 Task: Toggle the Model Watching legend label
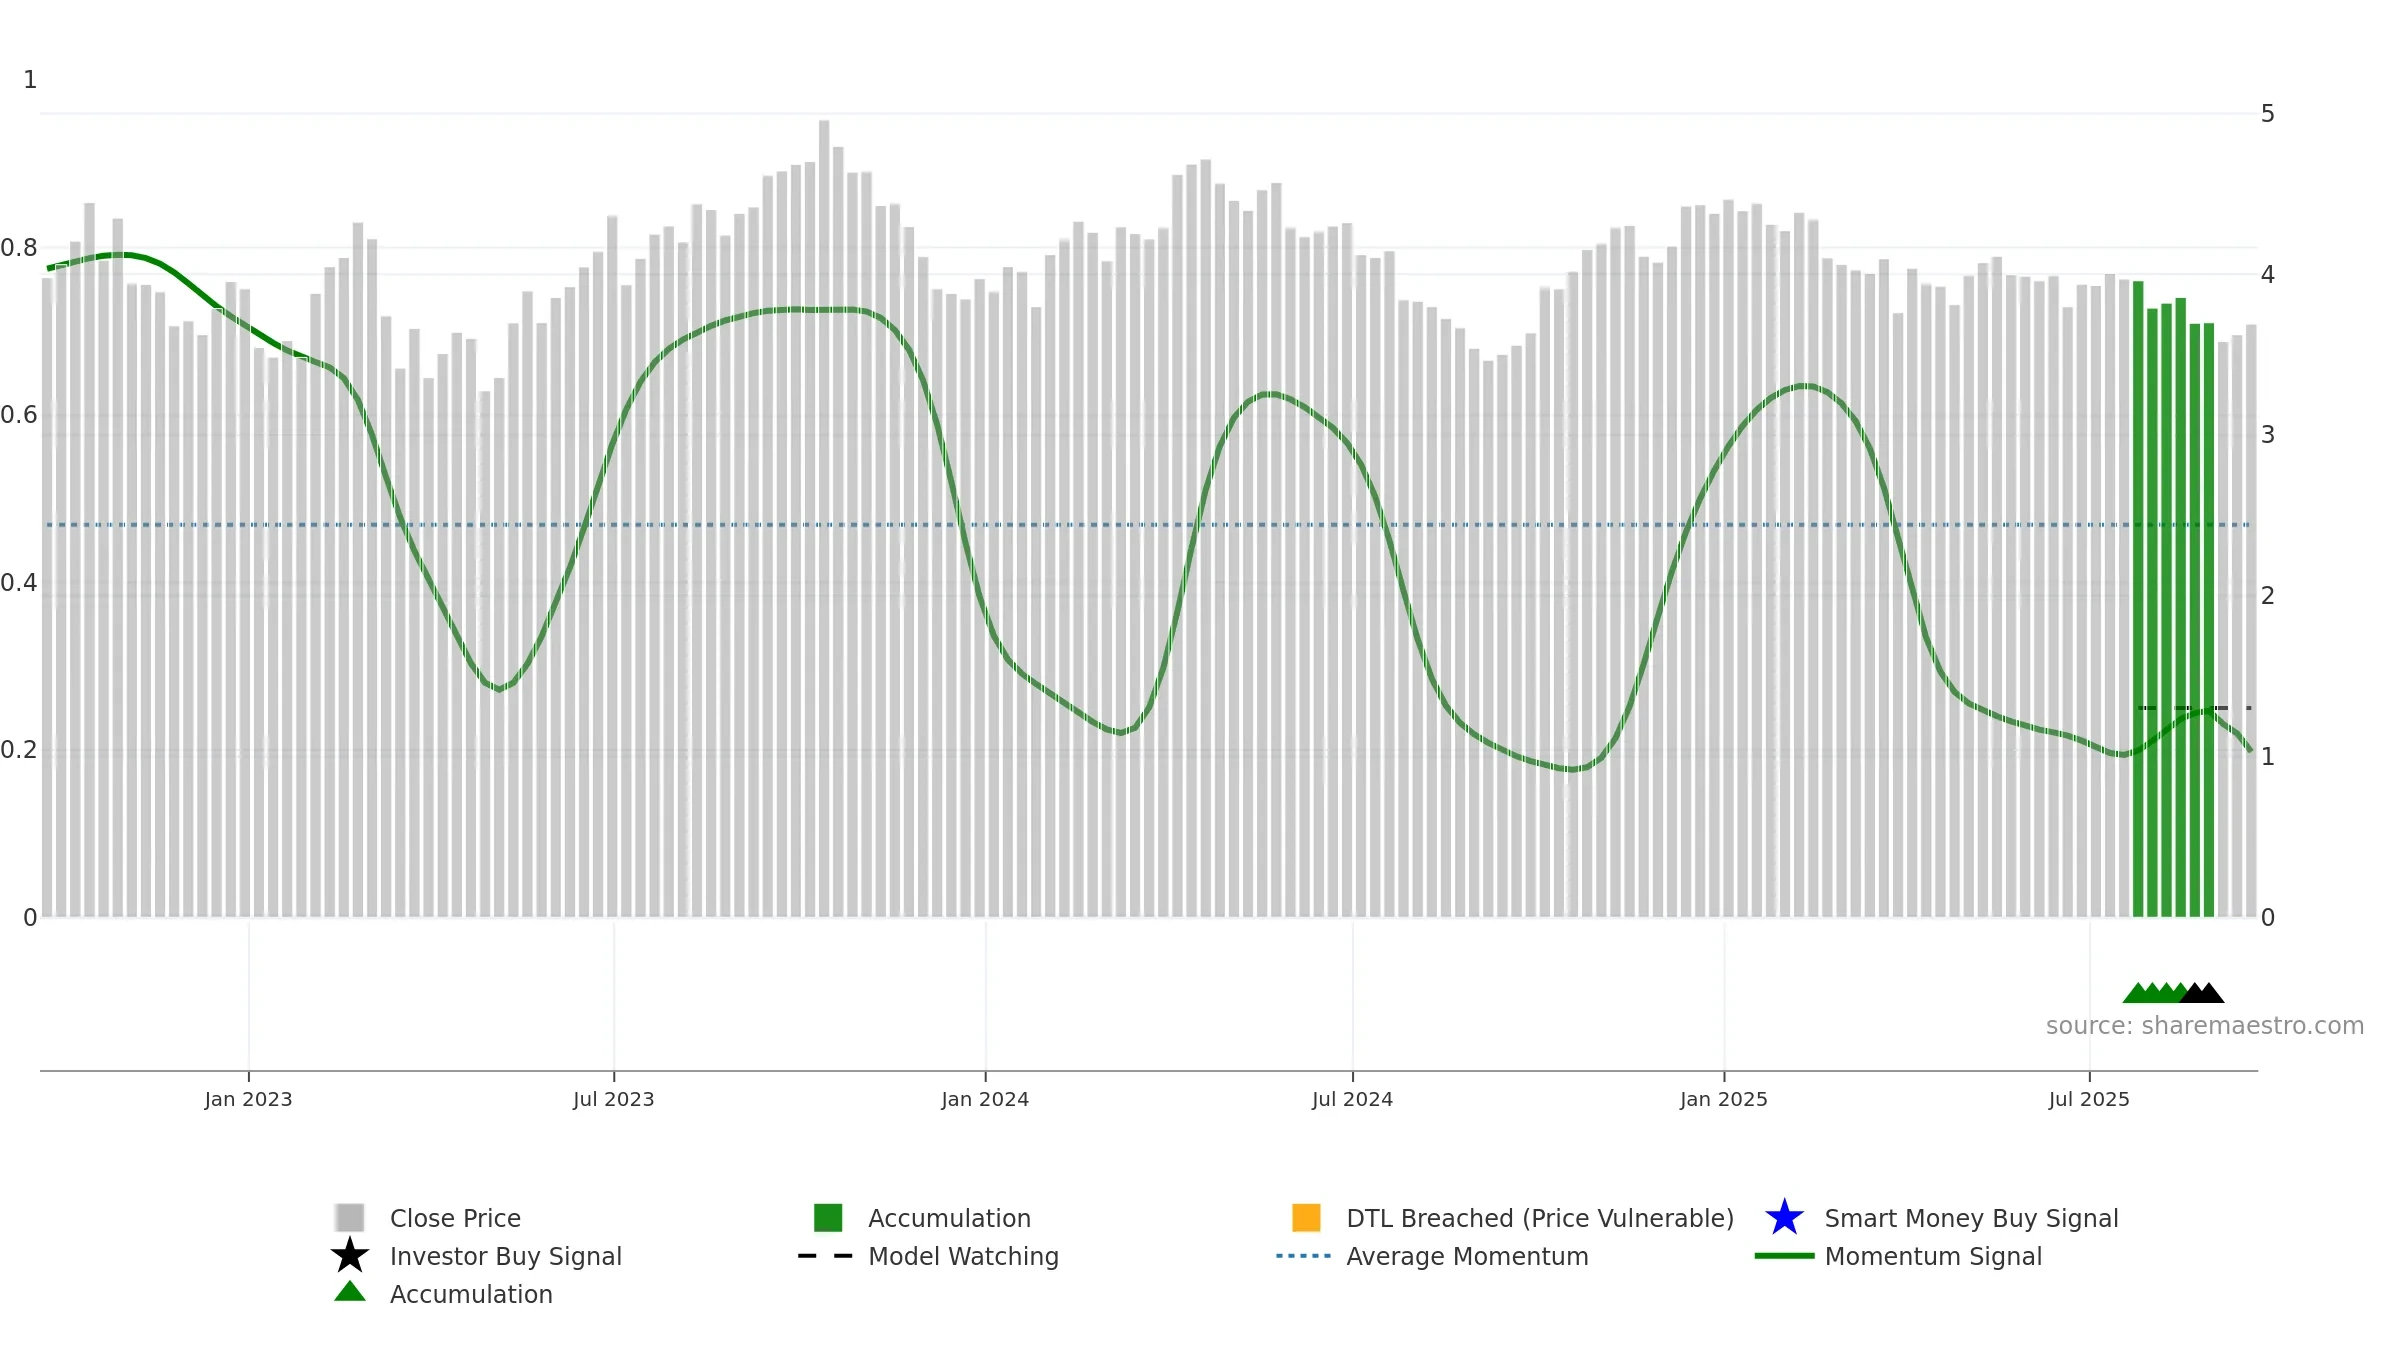[963, 1256]
